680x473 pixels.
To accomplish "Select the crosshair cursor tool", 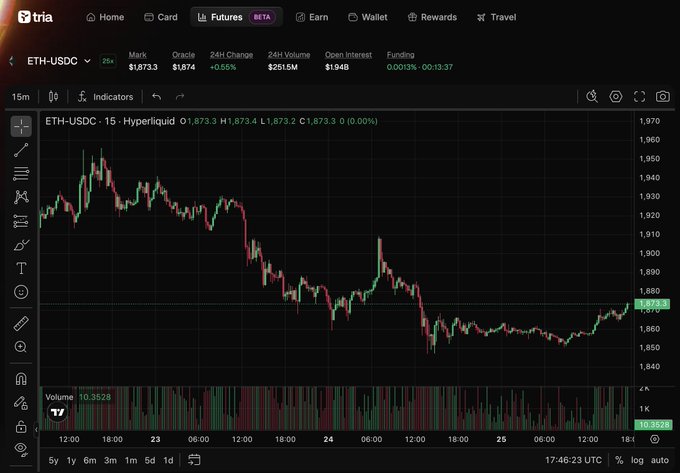I will click(21, 127).
